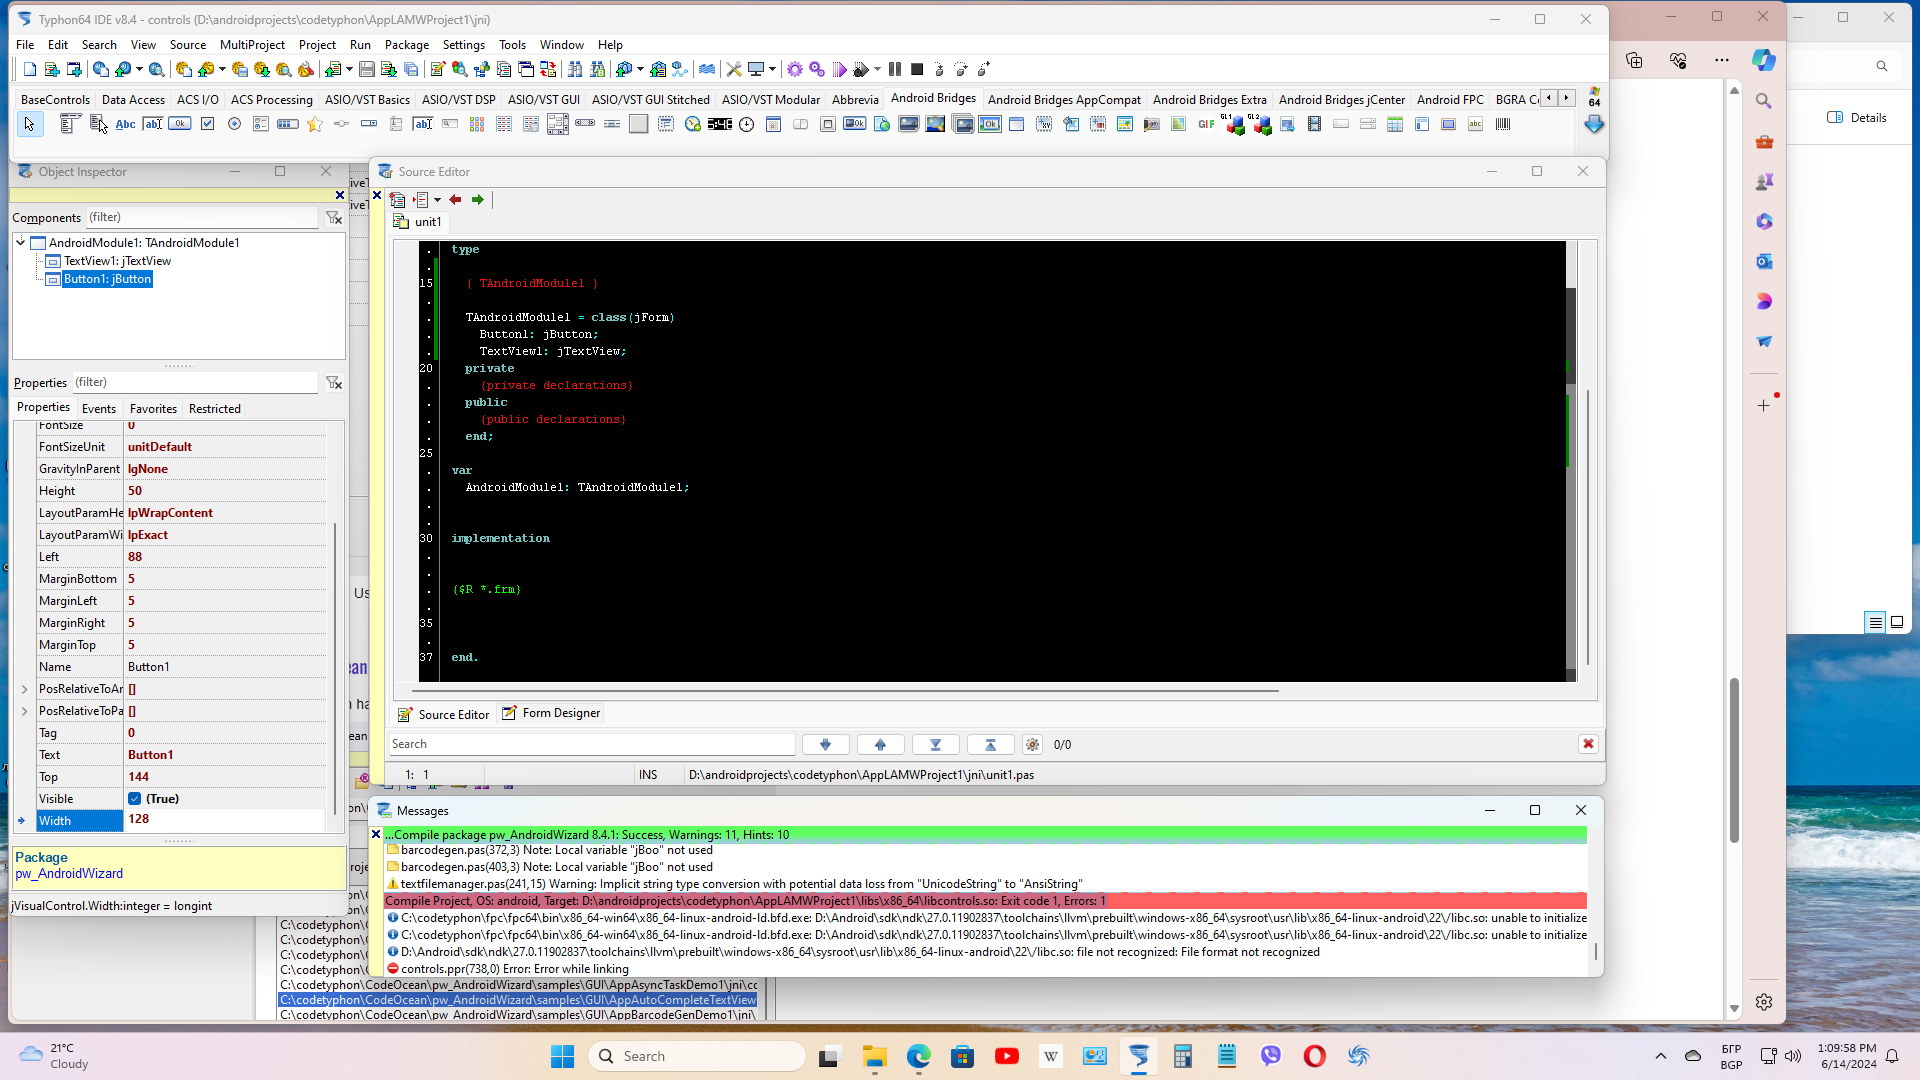The height and width of the screenshot is (1080, 1920).
Task: Click the Typhon IDE taskbar icon
Action: pyautogui.click(x=1139, y=1056)
